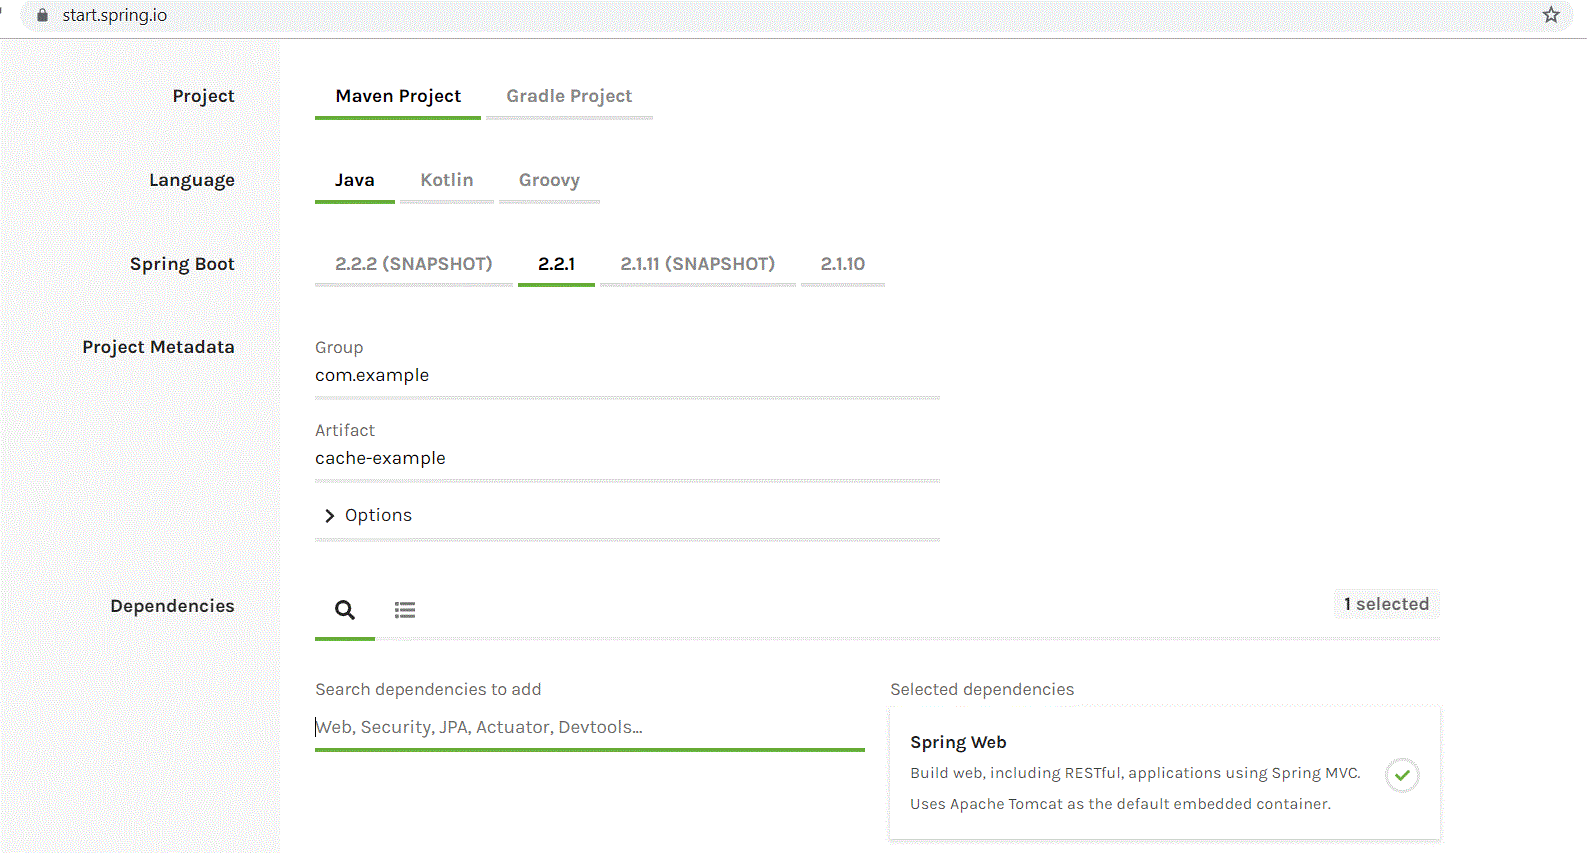The height and width of the screenshot is (853, 1587).
Task: Click the Group field label
Action: pyautogui.click(x=339, y=347)
